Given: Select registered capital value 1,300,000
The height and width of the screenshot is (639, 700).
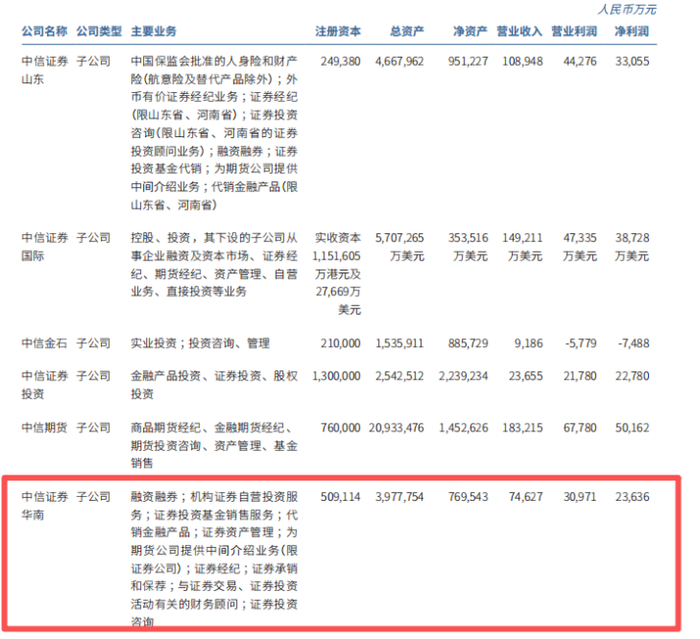Looking at the screenshot, I should tap(336, 376).
